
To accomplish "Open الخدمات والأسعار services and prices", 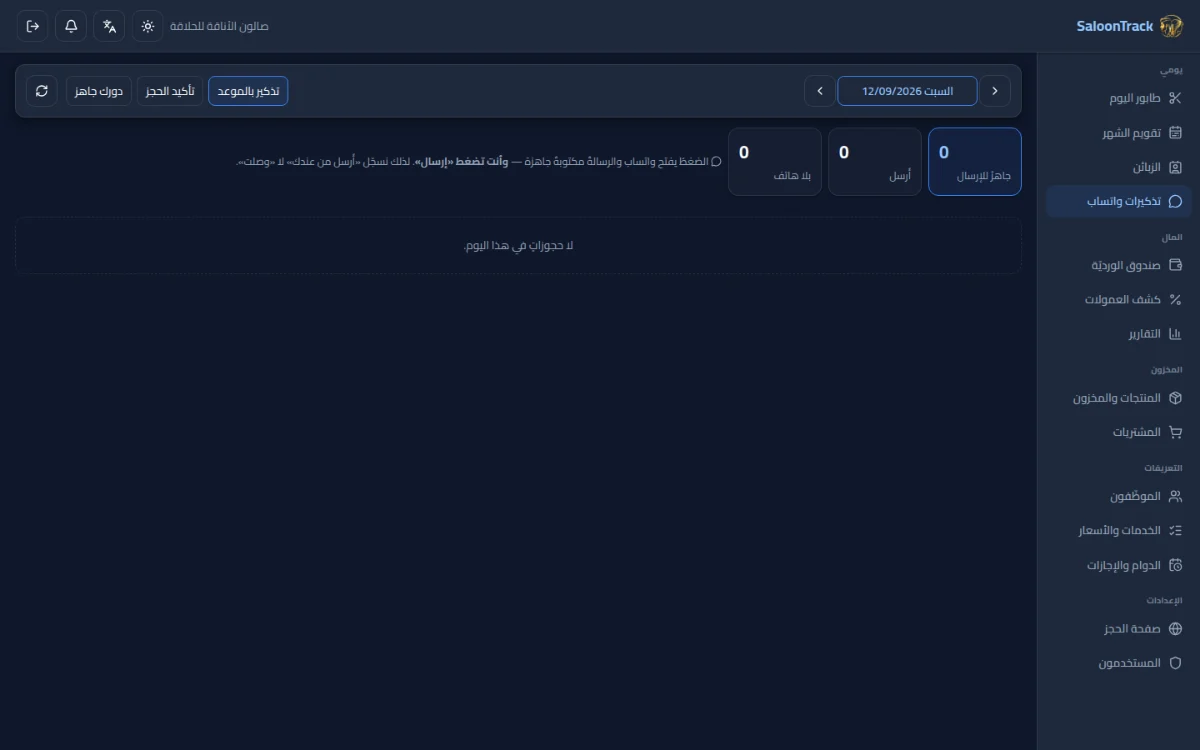I will pyautogui.click(x=1119, y=530).
